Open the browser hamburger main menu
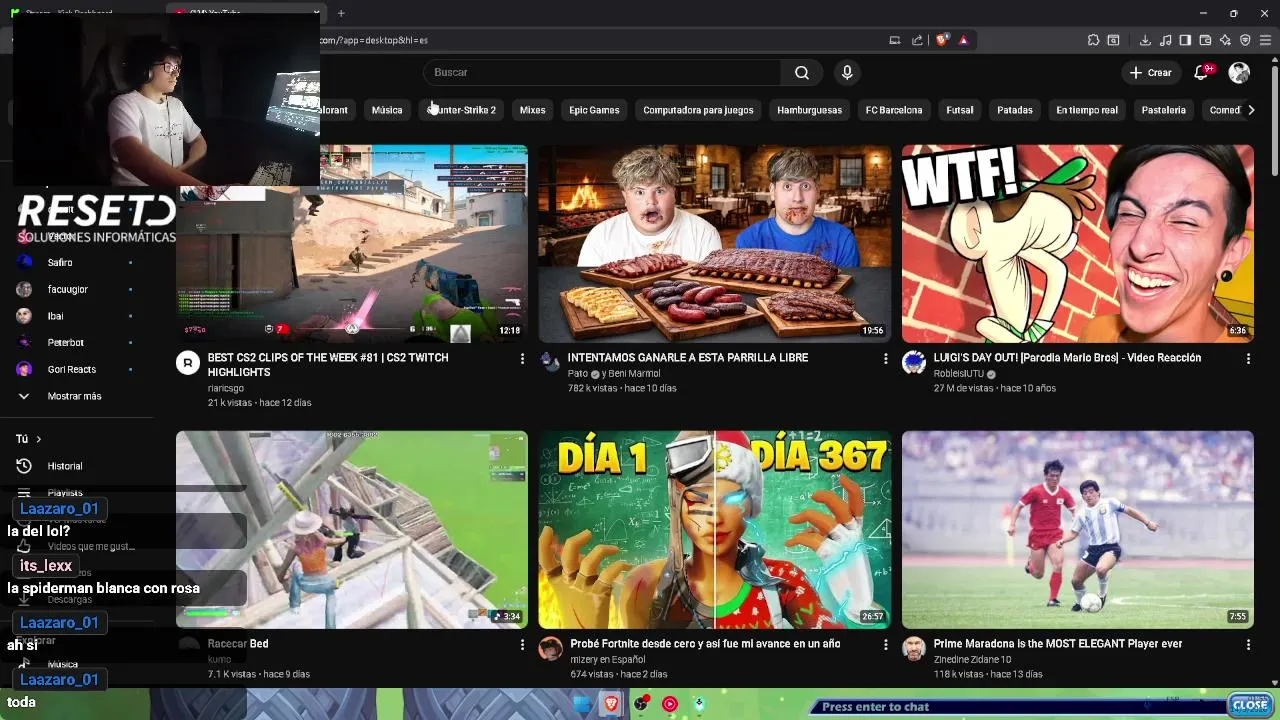Image resolution: width=1280 pixels, height=720 pixels. click(1265, 40)
